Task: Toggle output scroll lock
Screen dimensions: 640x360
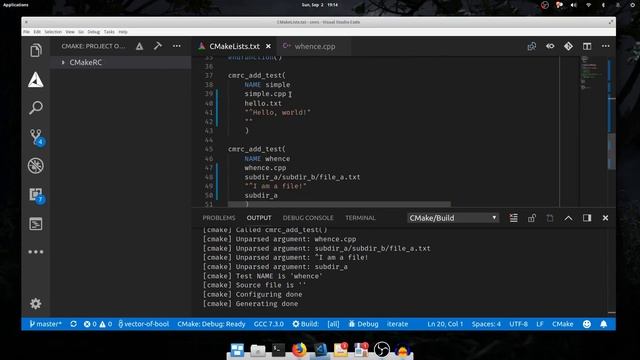Action: point(531,218)
